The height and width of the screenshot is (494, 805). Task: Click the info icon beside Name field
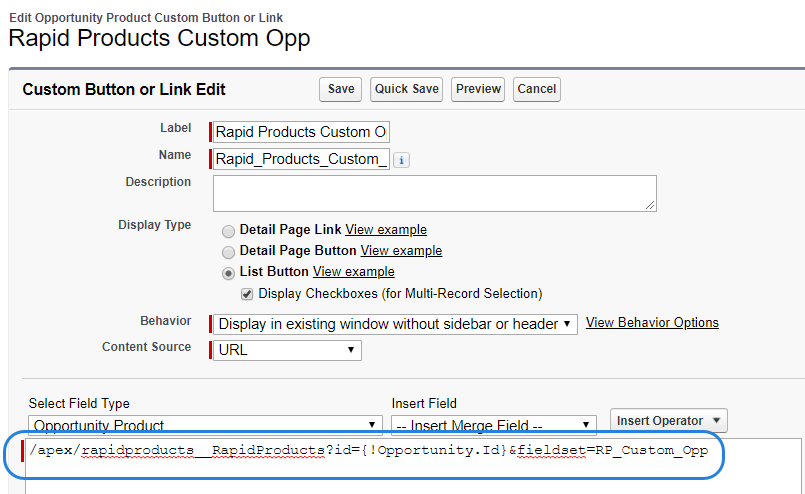pyautogui.click(x=401, y=160)
